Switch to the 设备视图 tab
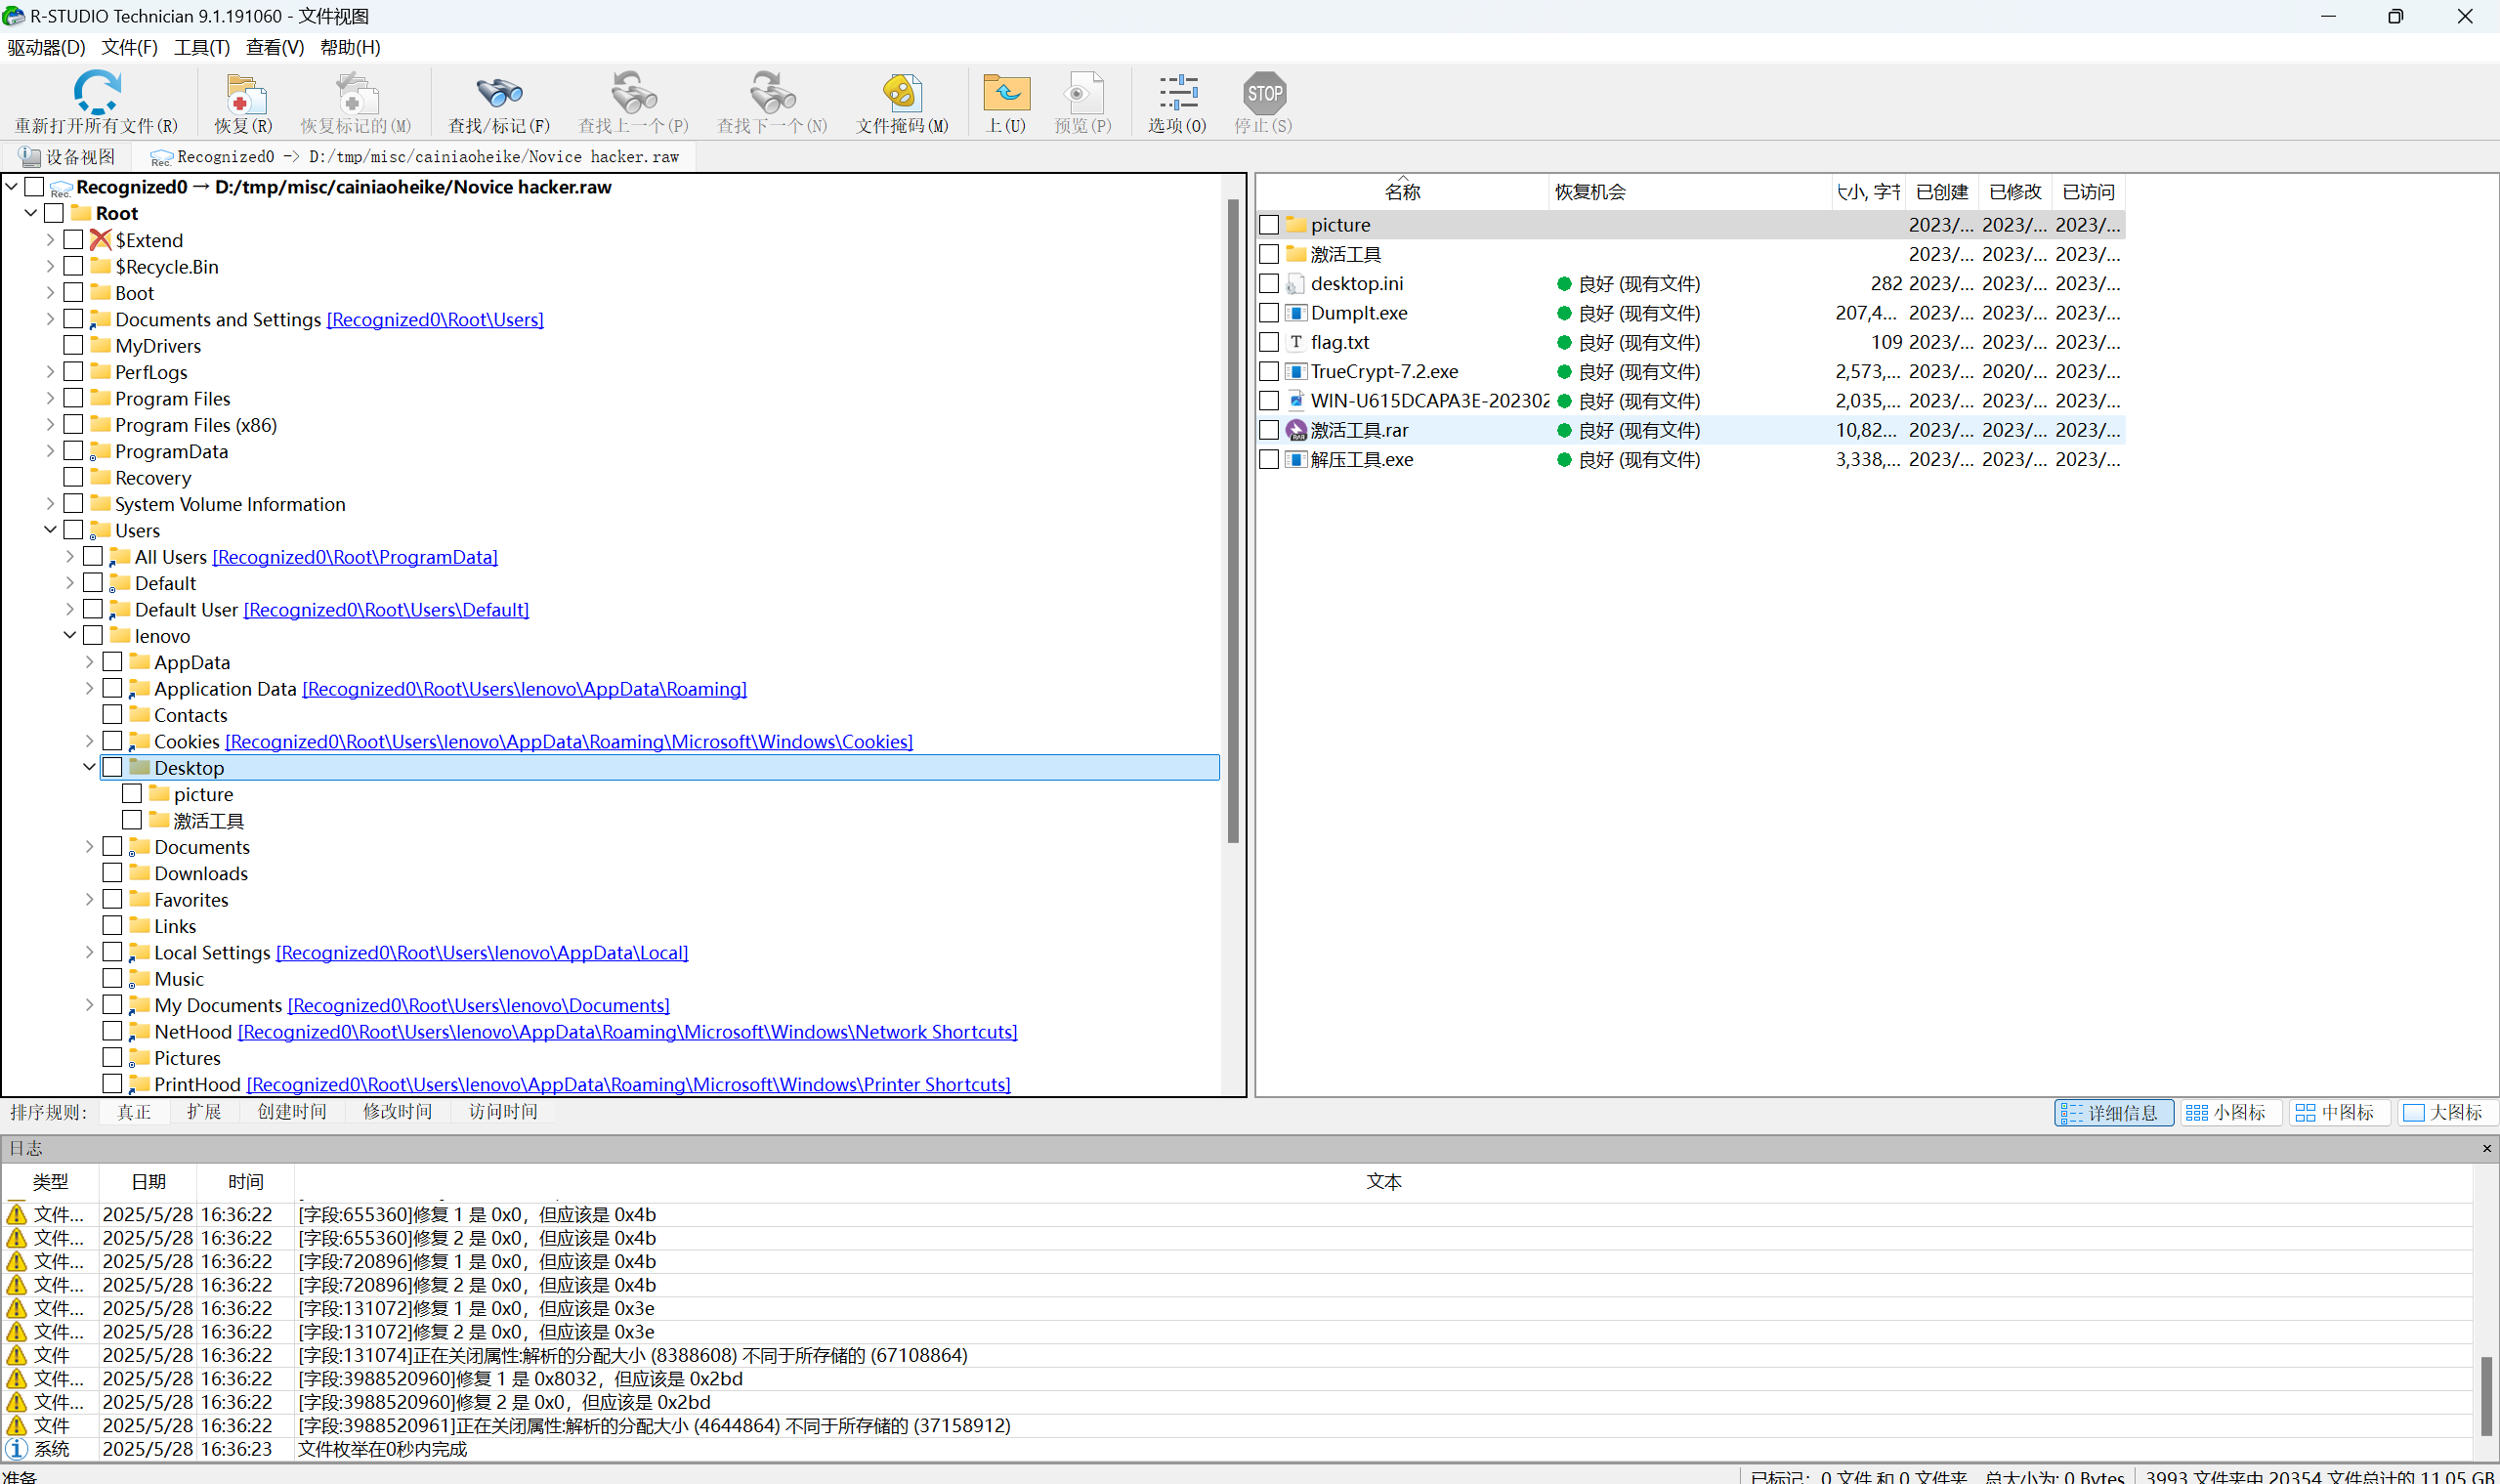The width and height of the screenshot is (2500, 1484). [x=68, y=157]
